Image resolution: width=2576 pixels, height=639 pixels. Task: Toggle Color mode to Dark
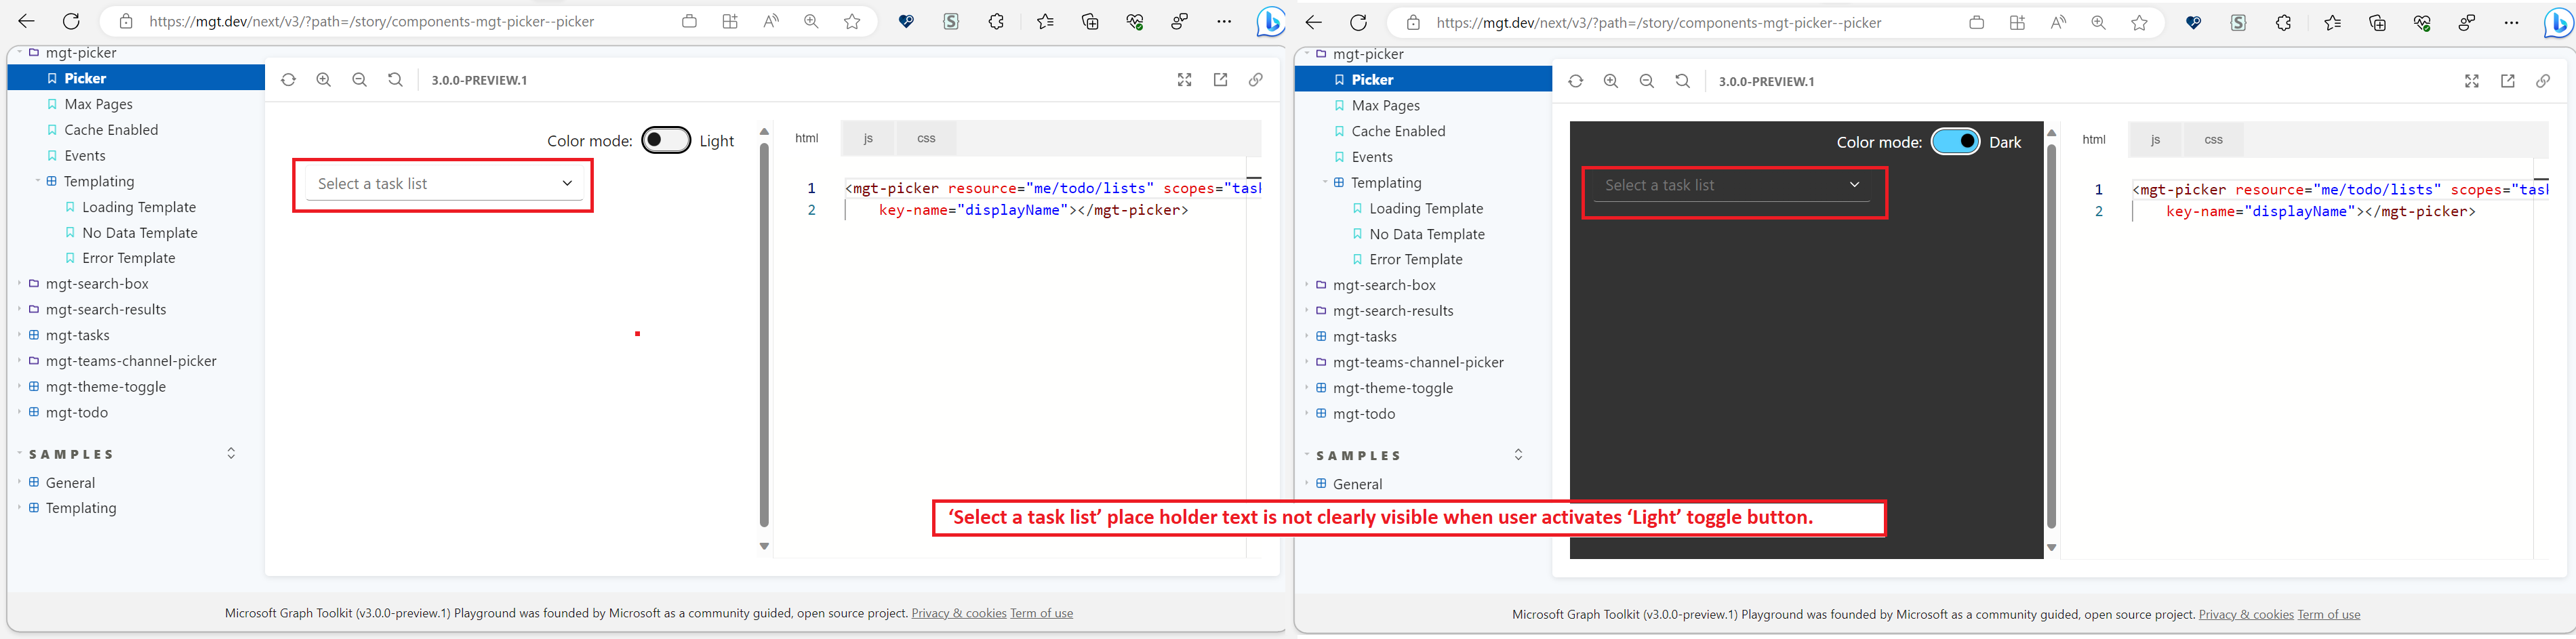665,140
